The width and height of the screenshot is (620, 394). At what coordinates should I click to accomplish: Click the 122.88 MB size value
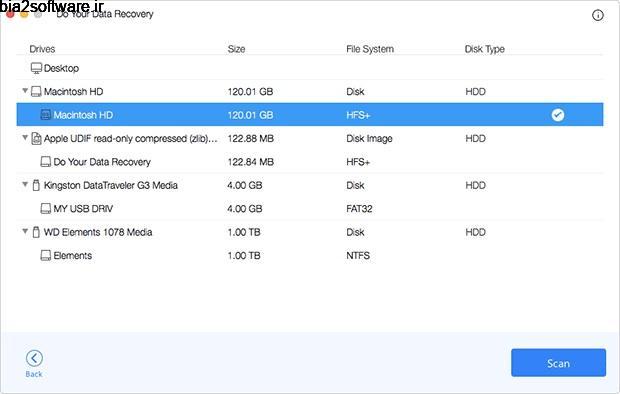[251, 138]
